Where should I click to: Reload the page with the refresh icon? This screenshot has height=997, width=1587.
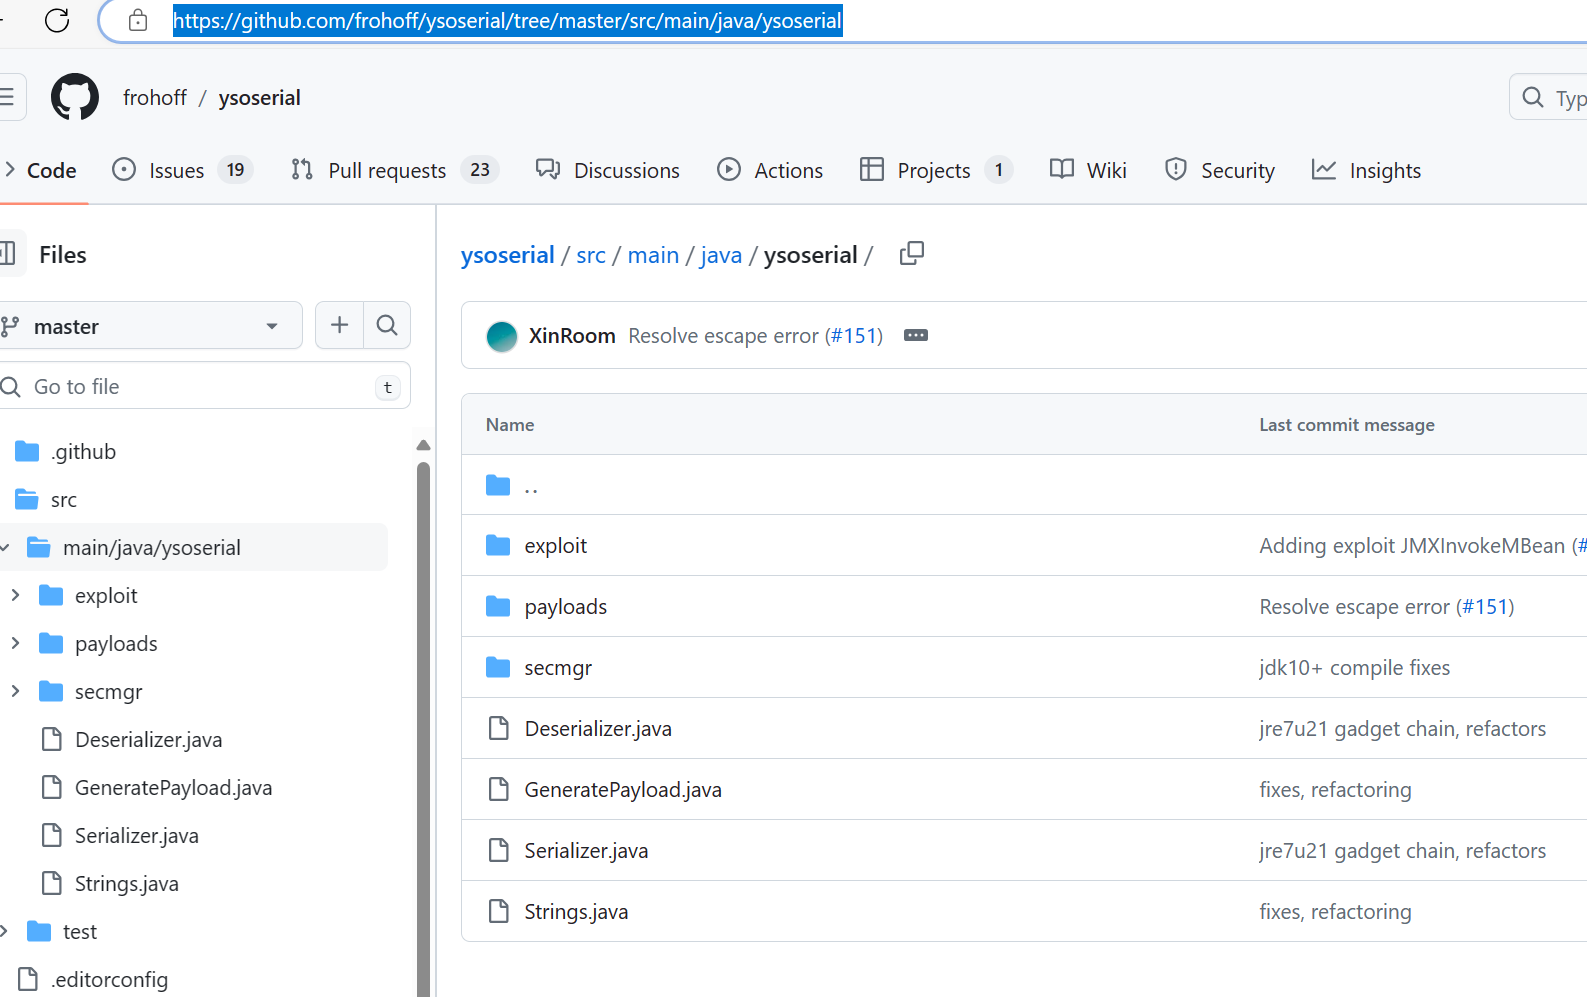(57, 20)
